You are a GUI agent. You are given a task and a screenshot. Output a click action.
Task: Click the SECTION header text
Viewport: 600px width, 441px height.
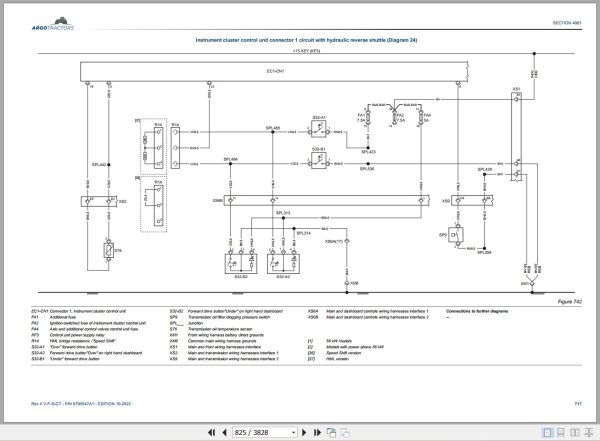[x=567, y=23]
